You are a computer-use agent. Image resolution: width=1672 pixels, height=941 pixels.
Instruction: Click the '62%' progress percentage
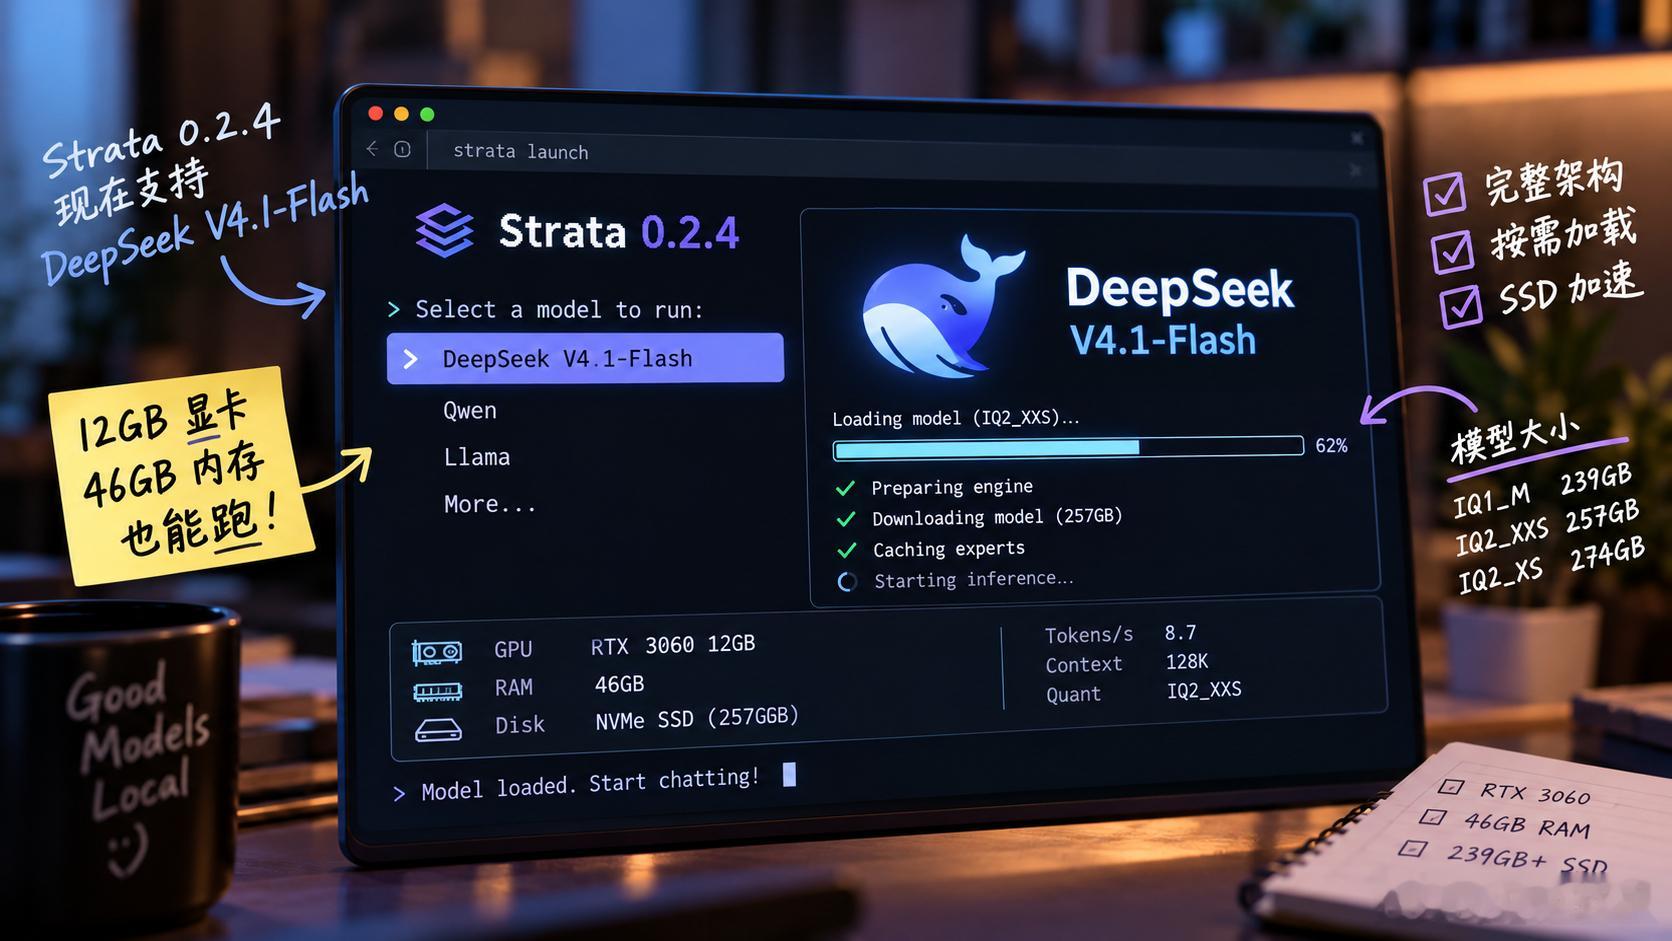(1331, 446)
